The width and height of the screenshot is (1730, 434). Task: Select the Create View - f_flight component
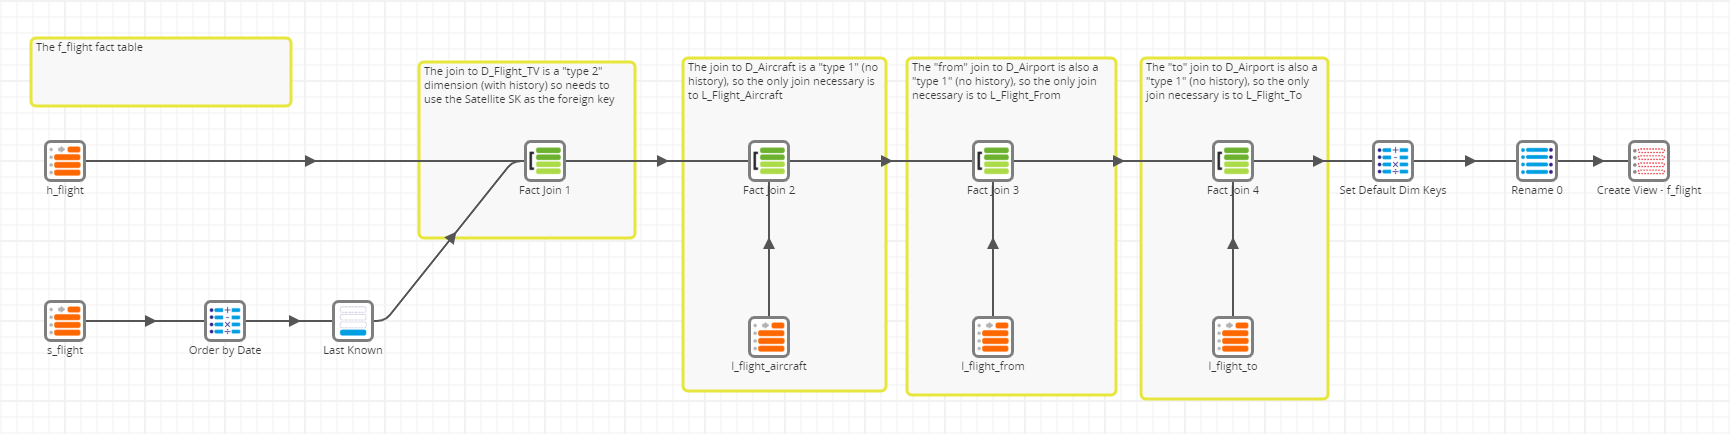tap(1649, 161)
